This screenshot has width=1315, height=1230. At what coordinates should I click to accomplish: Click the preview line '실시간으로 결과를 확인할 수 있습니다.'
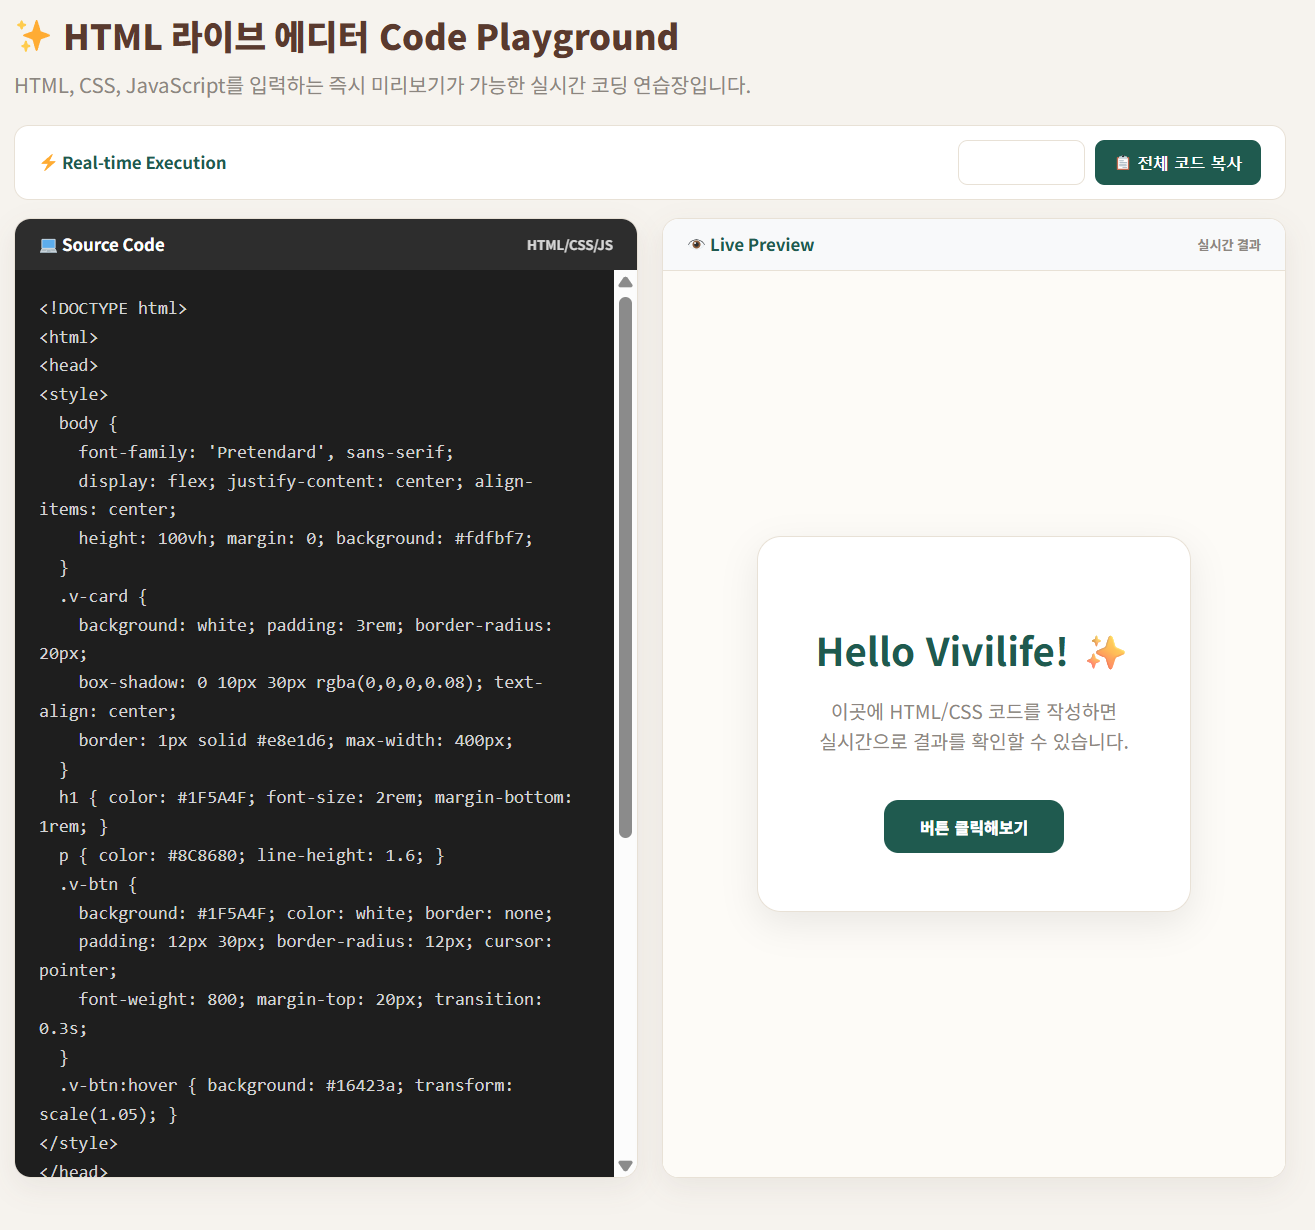pos(974,741)
